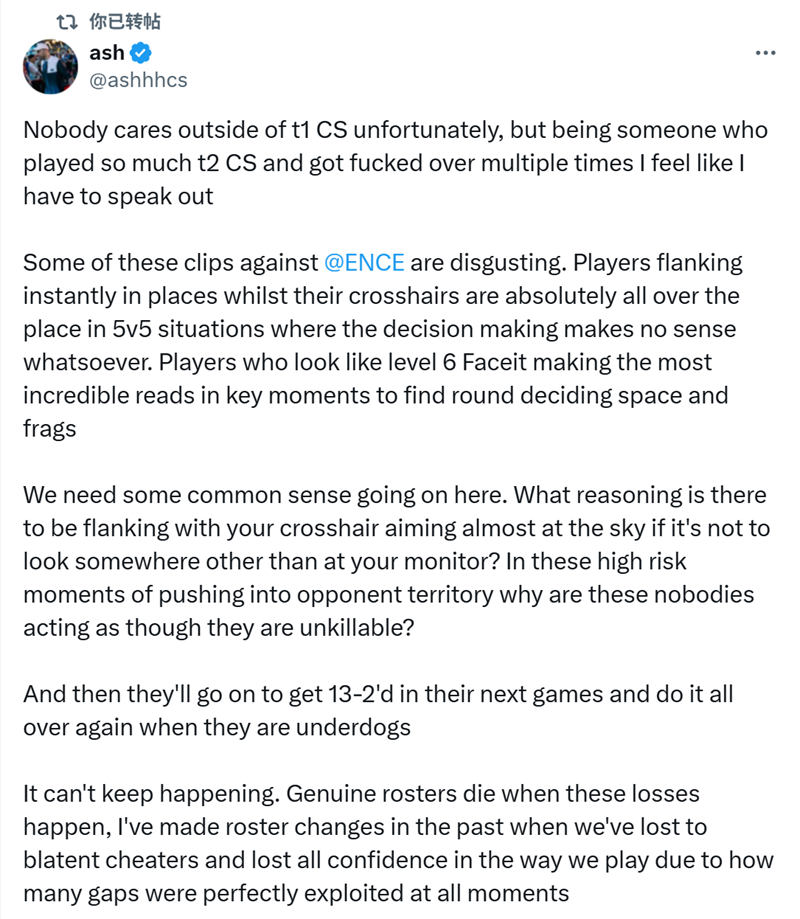Screen dimensions: 800x919
Task: Click the paragraph starting It can't keep happening
Action: pos(399,843)
